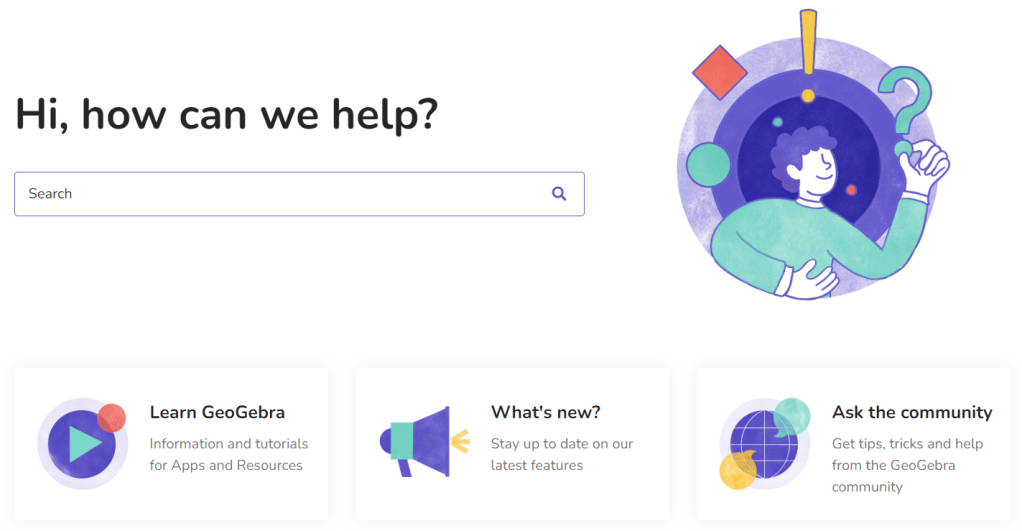The height and width of the screenshot is (531, 1022).
Task: Click the teal circle left of the illustration
Action: [709, 166]
